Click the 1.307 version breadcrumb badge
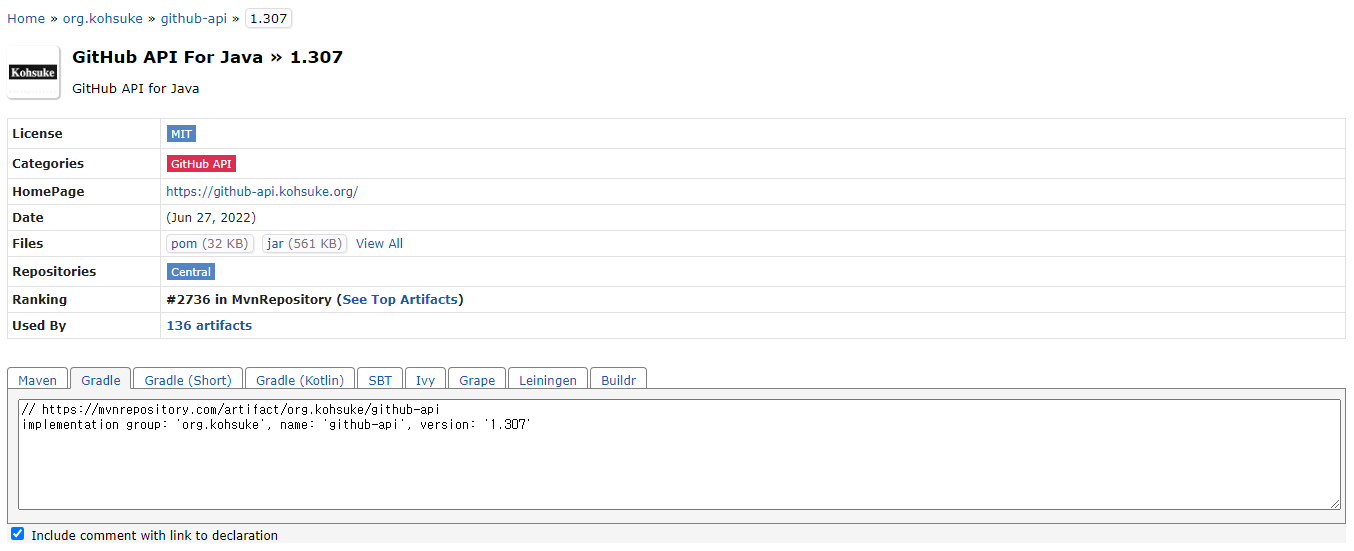Viewport: 1354px width, 551px height. [x=268, y=18]
